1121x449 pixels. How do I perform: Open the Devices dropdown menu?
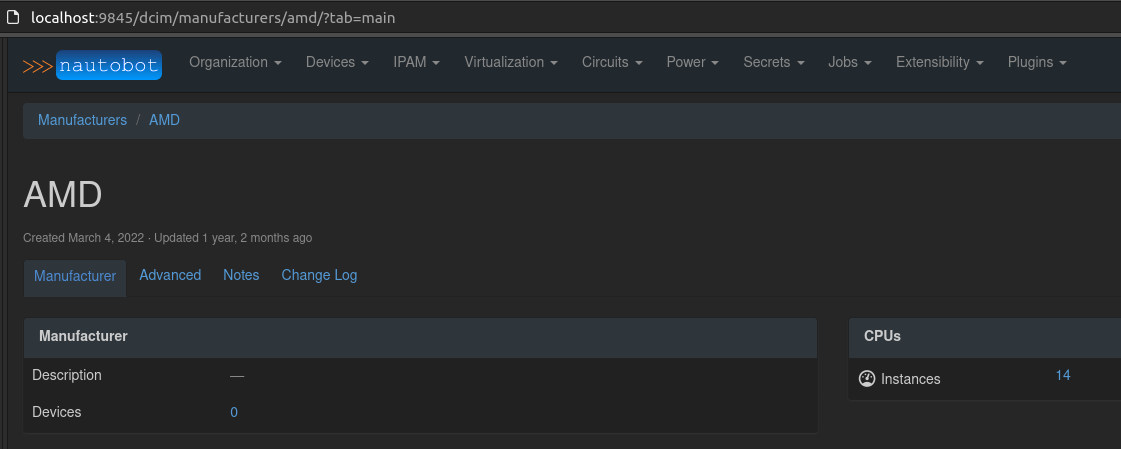337,62
